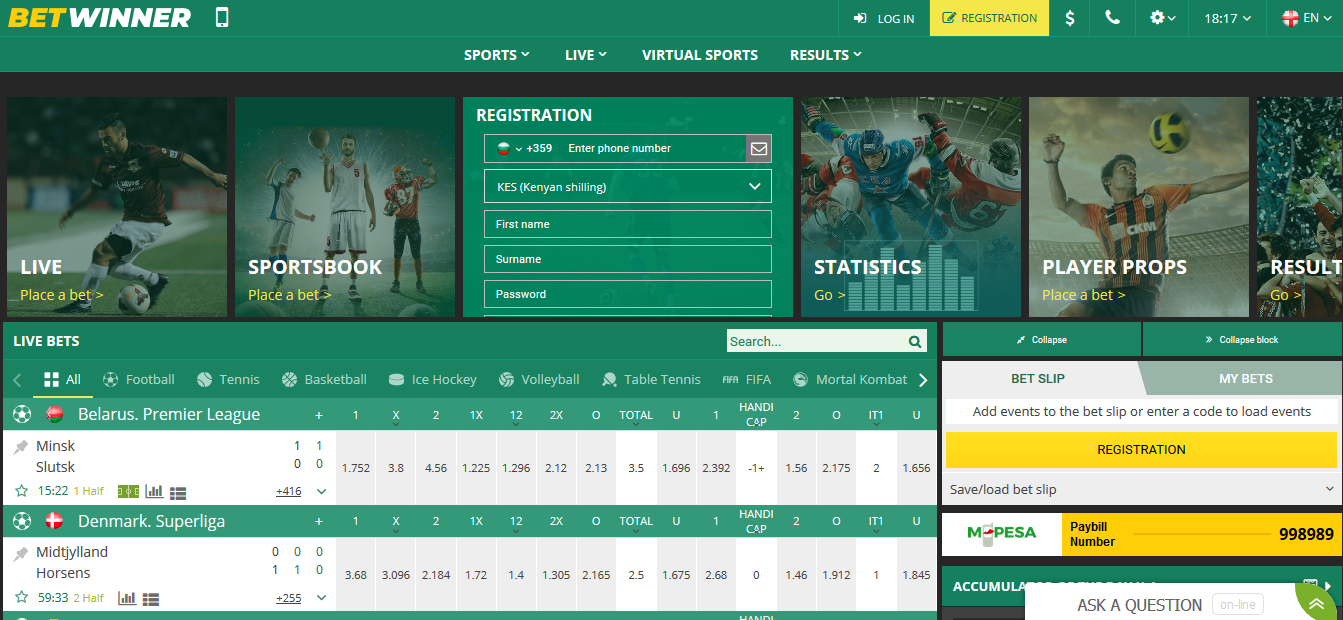Bet on 3.68 odds for Midtjylland
Image resolution: width=1343 pixels, height=620 pixels.
(x=355, y=575)
